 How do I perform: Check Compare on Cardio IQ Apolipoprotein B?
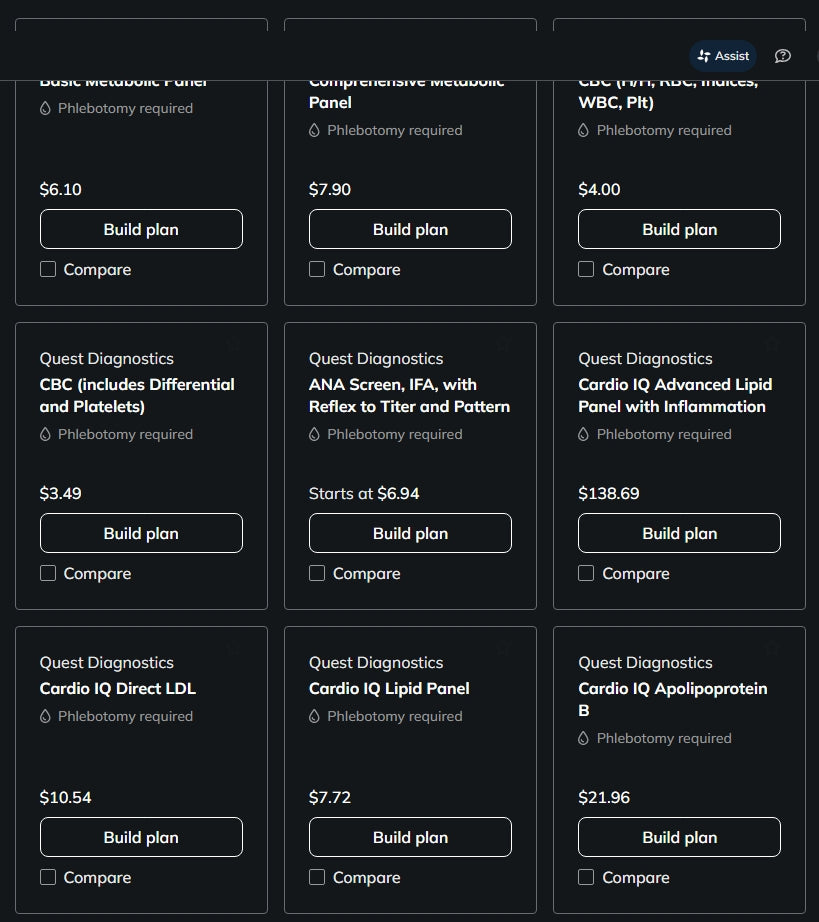(x=585, y=877)
